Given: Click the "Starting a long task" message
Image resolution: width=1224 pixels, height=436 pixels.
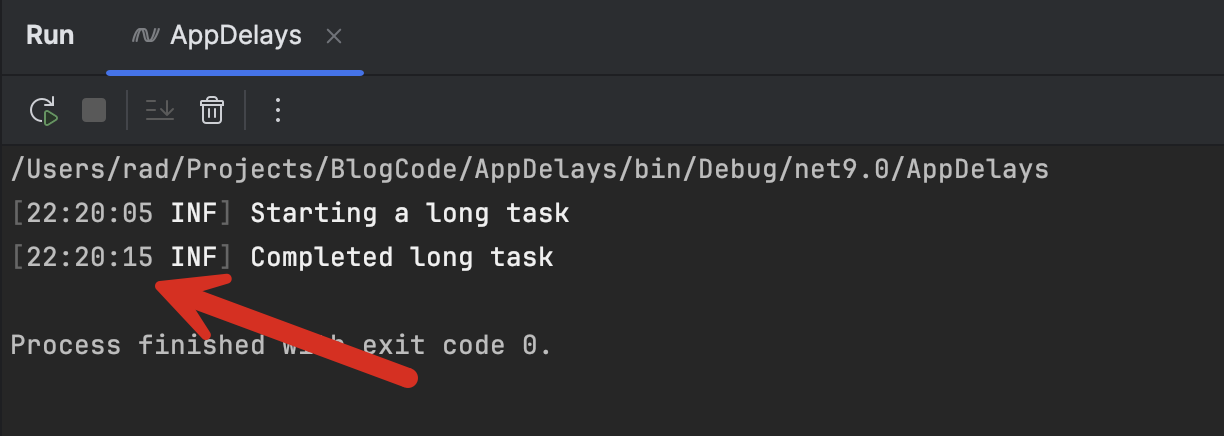Looking at the screenshot, I should (409, 213).
